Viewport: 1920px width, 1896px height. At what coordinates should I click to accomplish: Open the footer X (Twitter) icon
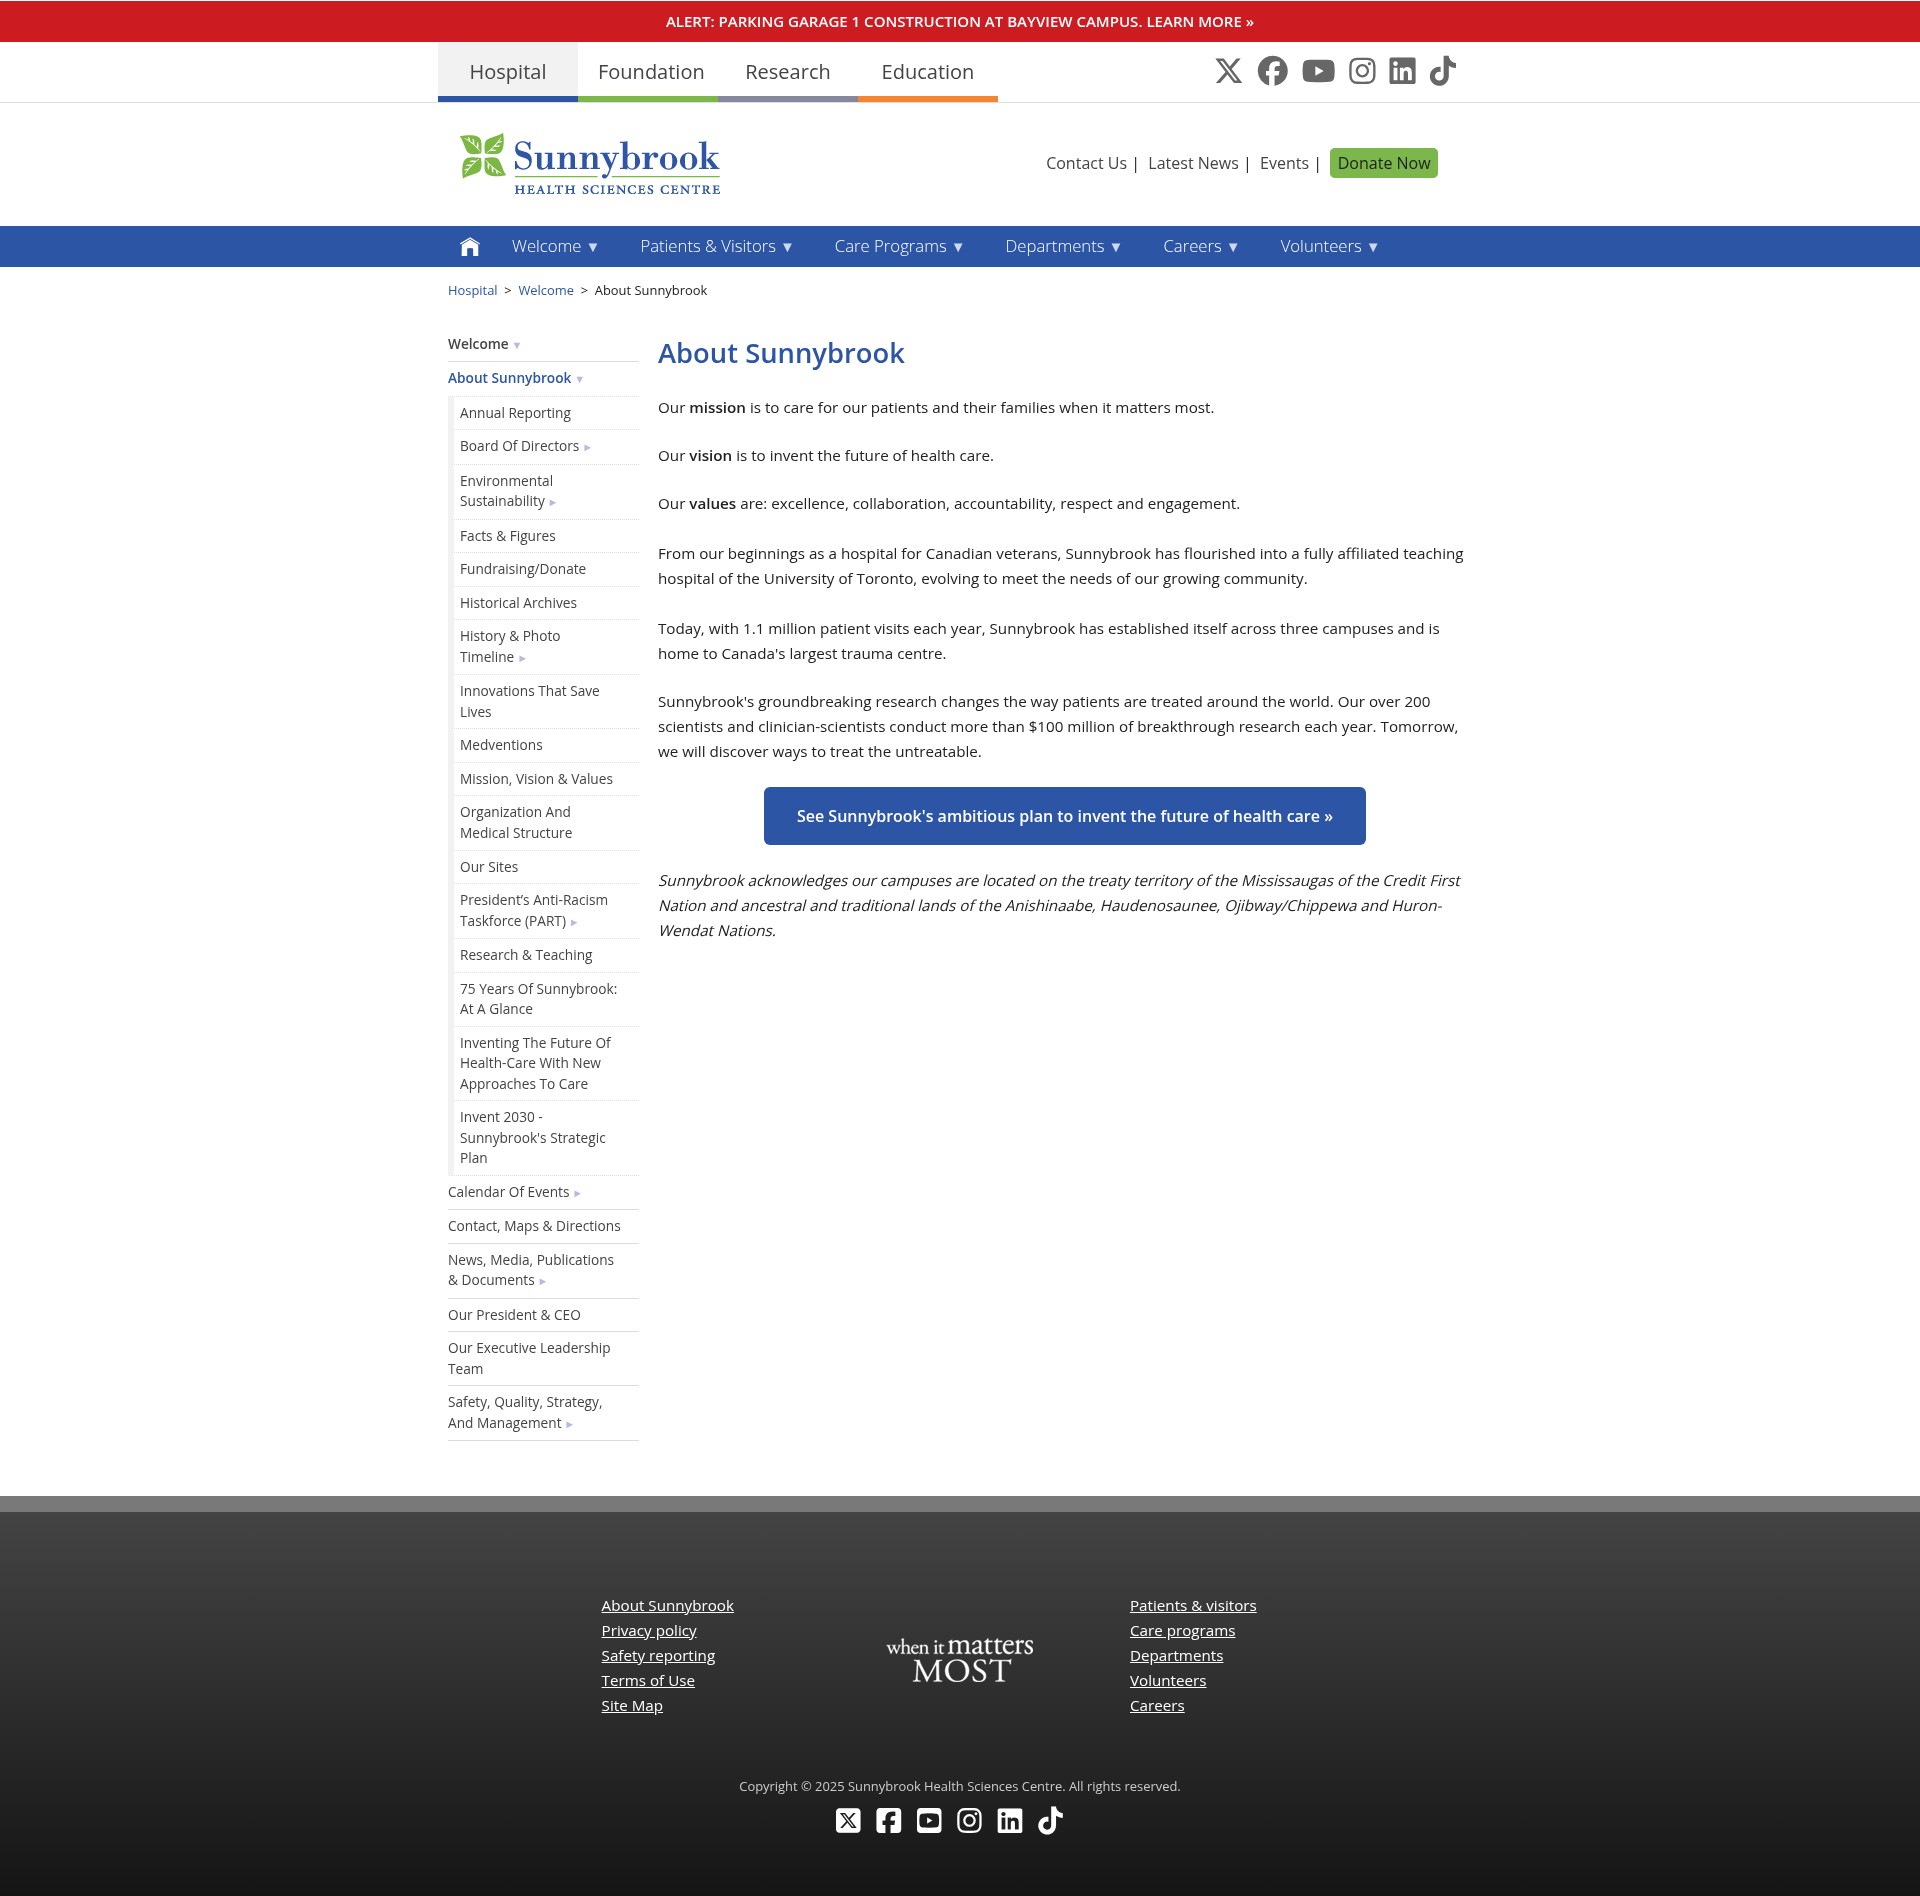click(x=848, y=1821)
